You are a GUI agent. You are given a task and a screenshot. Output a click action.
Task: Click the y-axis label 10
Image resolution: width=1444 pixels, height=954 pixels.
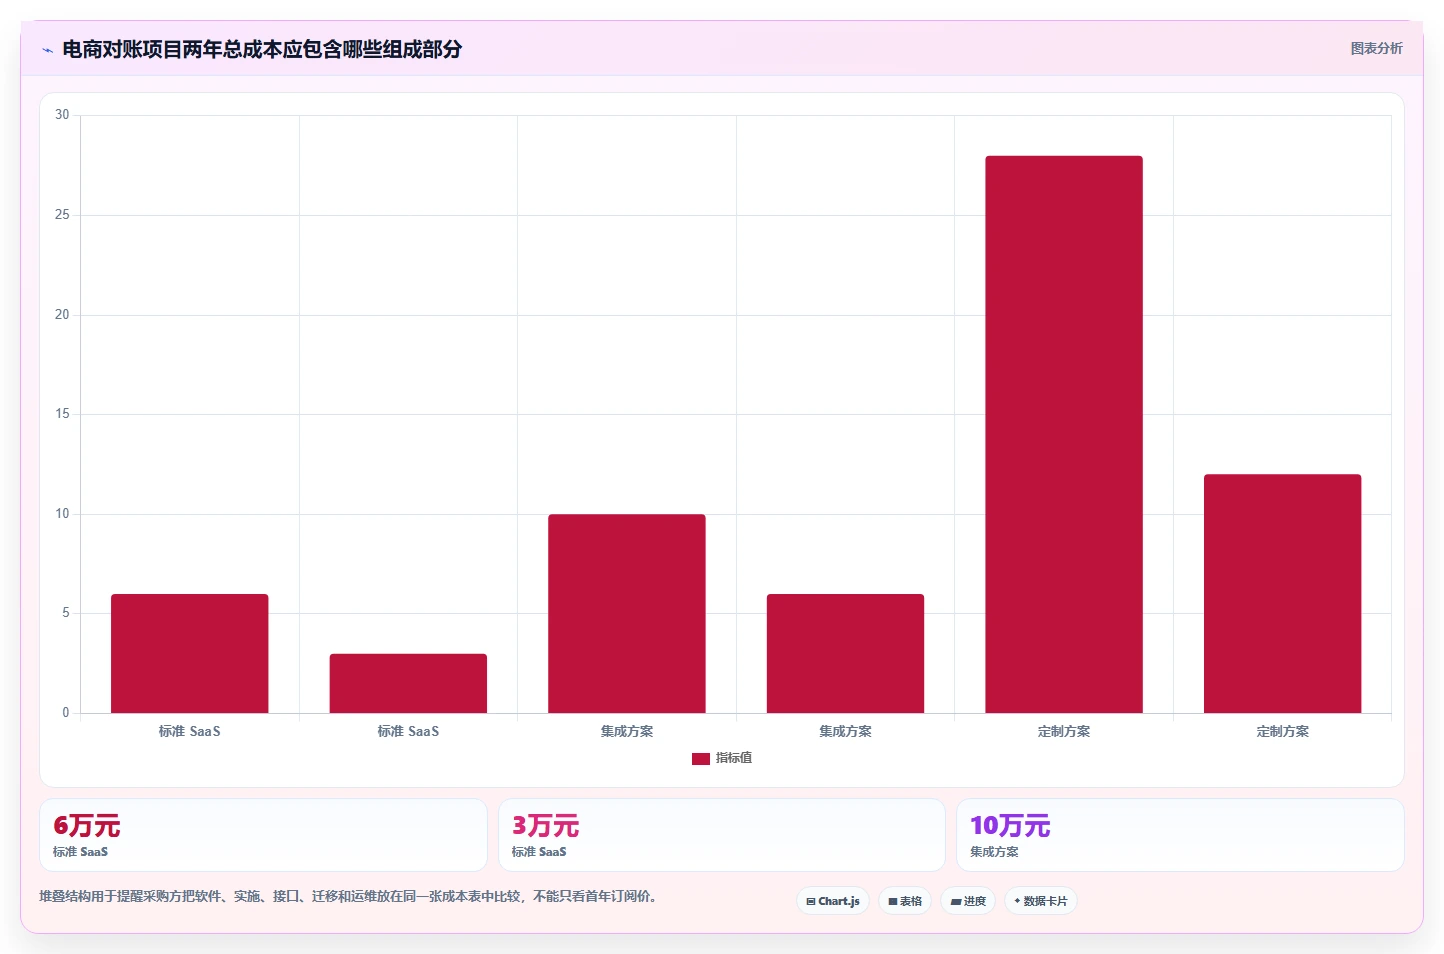point(62,514)
